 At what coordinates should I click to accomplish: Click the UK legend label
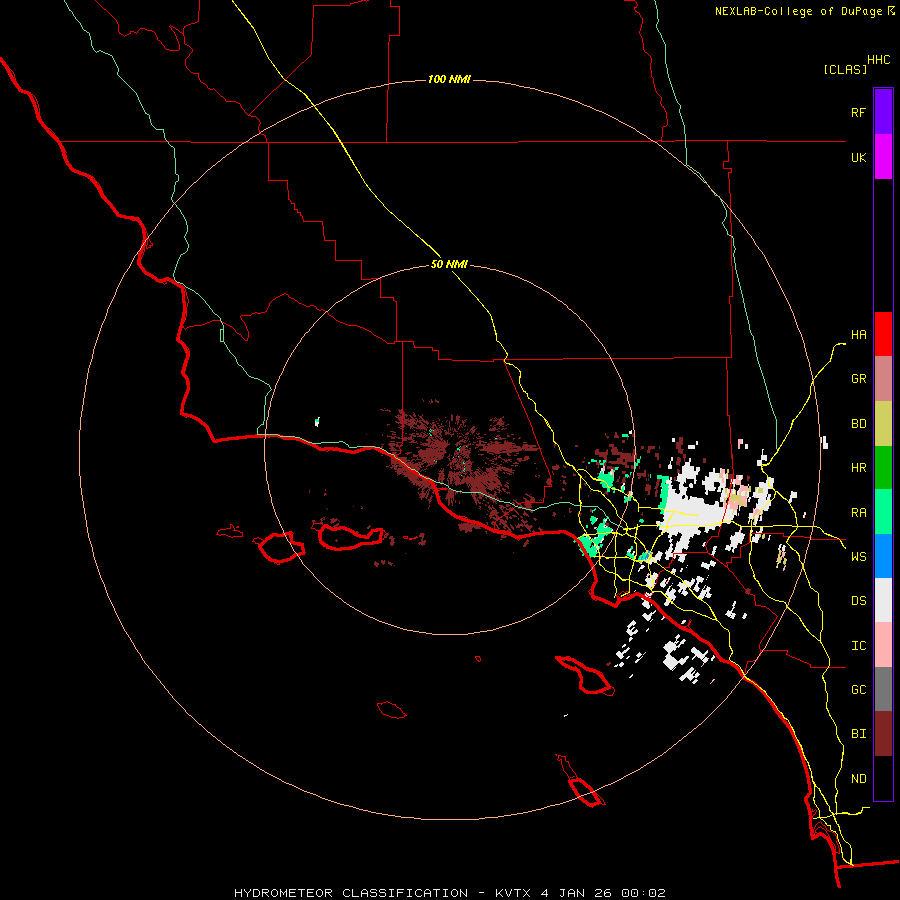(858, 157)
